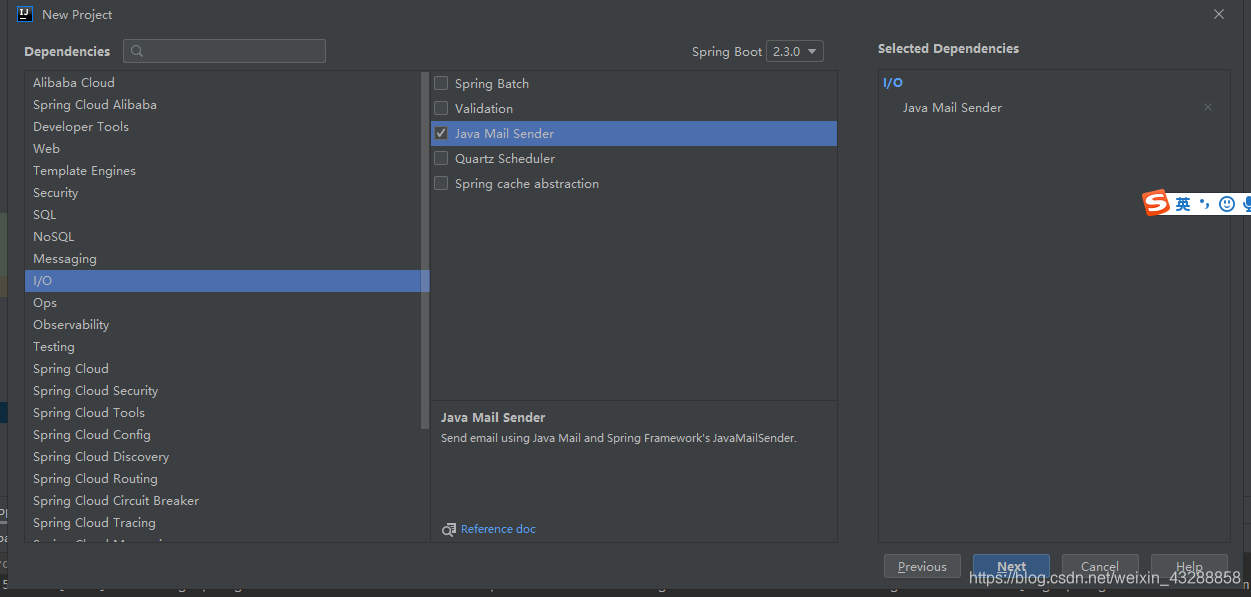Select the Spring Cloud Discovery category
The height and width of the screenshot is (597, 1251).
point(226,456)
